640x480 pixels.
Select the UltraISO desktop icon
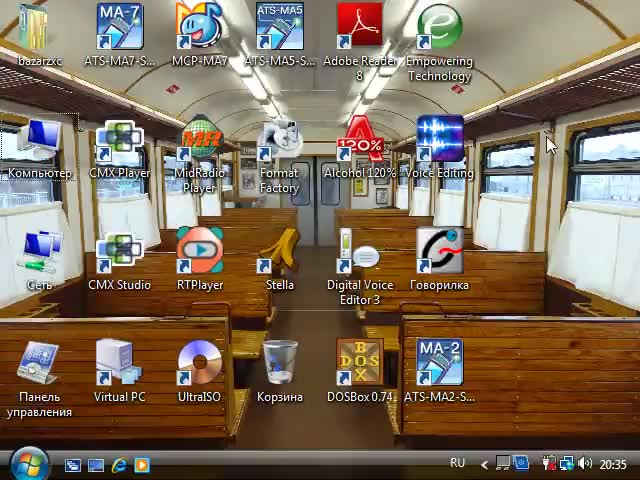click(x=200, y=363)
